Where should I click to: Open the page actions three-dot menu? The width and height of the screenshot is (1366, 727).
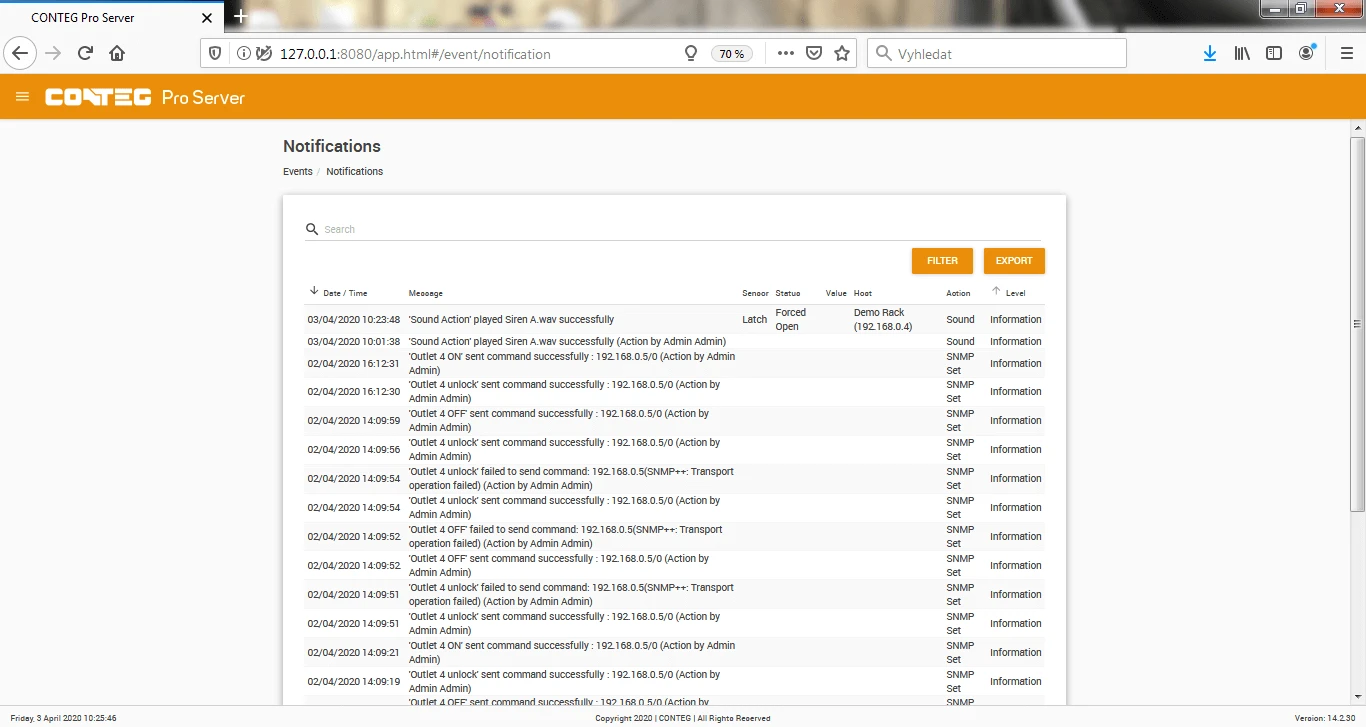(x=786, y=54)
